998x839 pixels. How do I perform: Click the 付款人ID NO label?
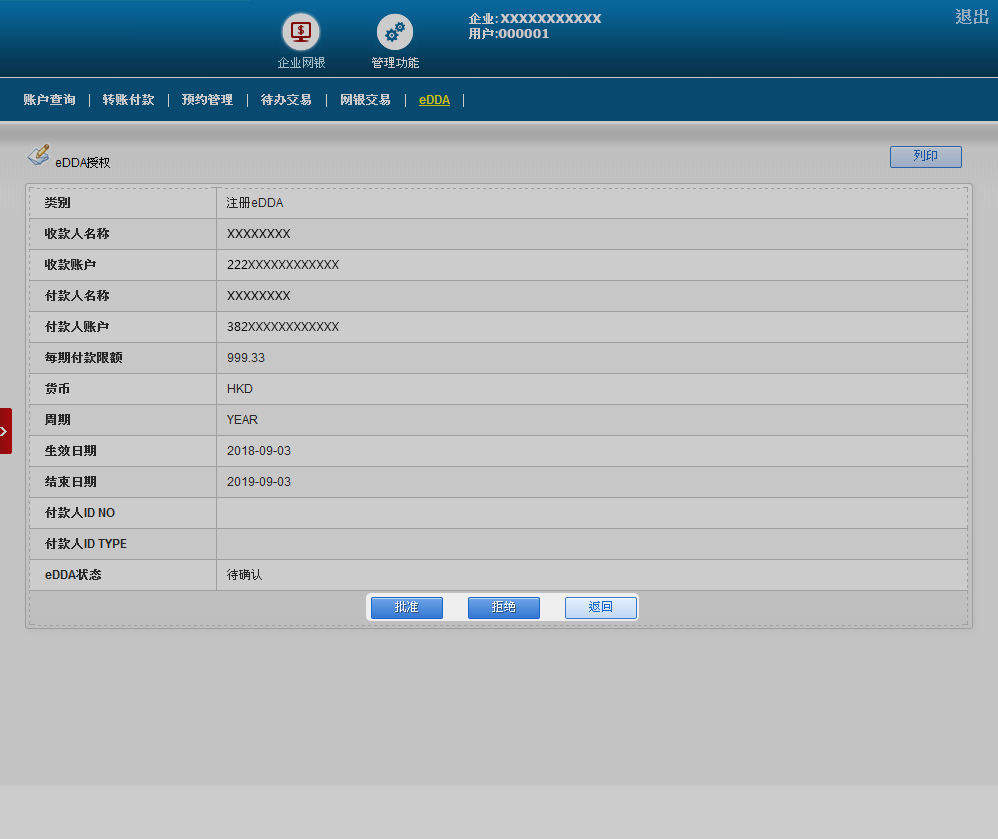(x=80, y=513)
